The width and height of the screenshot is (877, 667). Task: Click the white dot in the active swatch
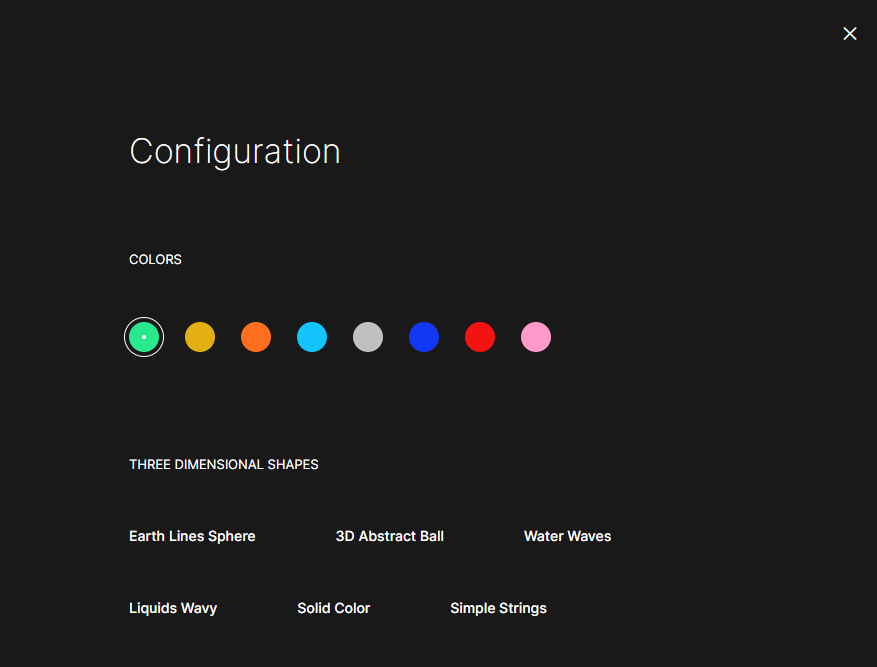point(144,337)
